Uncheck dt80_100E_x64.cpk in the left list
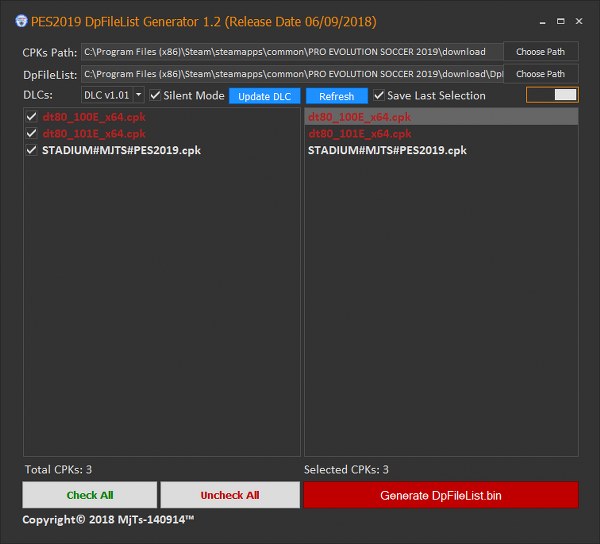This screenshot has height=544, width=600. click(32, 117)
